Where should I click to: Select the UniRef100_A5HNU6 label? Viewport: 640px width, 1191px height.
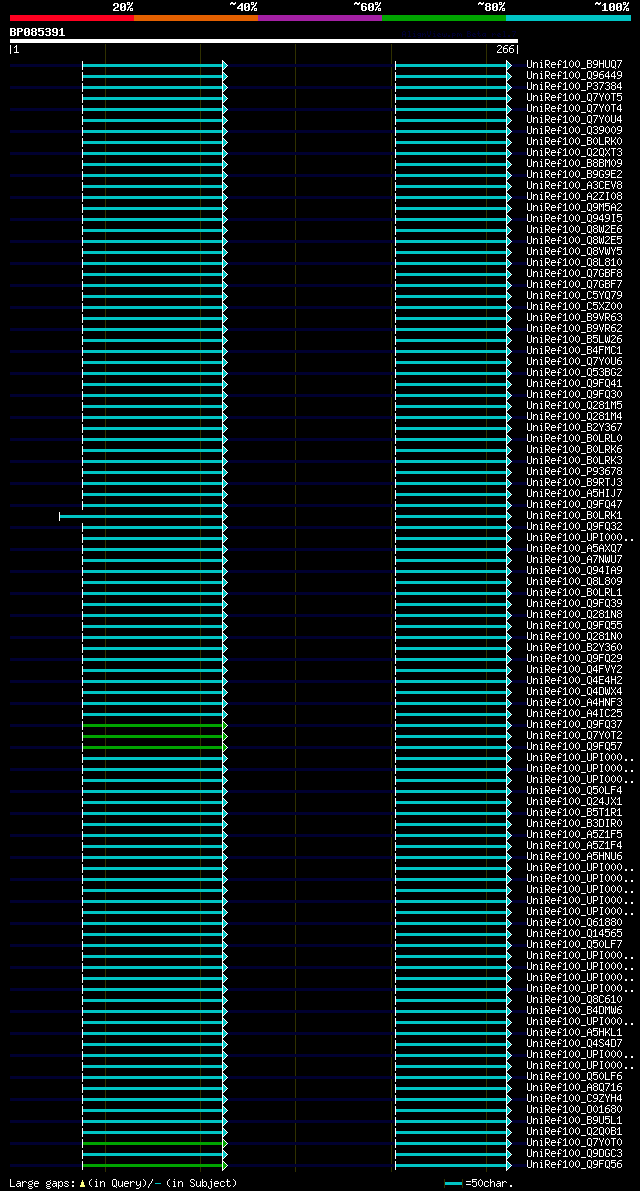tap(574, 857)
